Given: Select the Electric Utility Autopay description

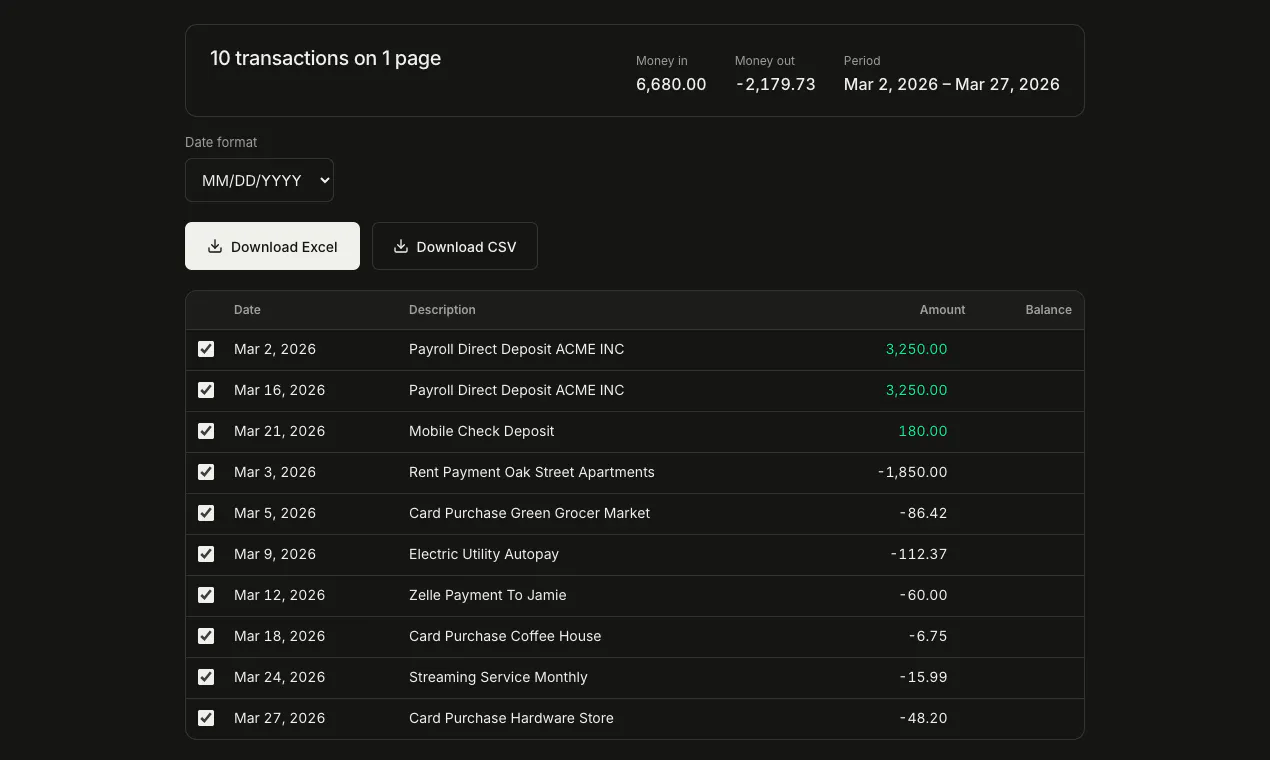Looking at the screenshot, I should [484, 554].
